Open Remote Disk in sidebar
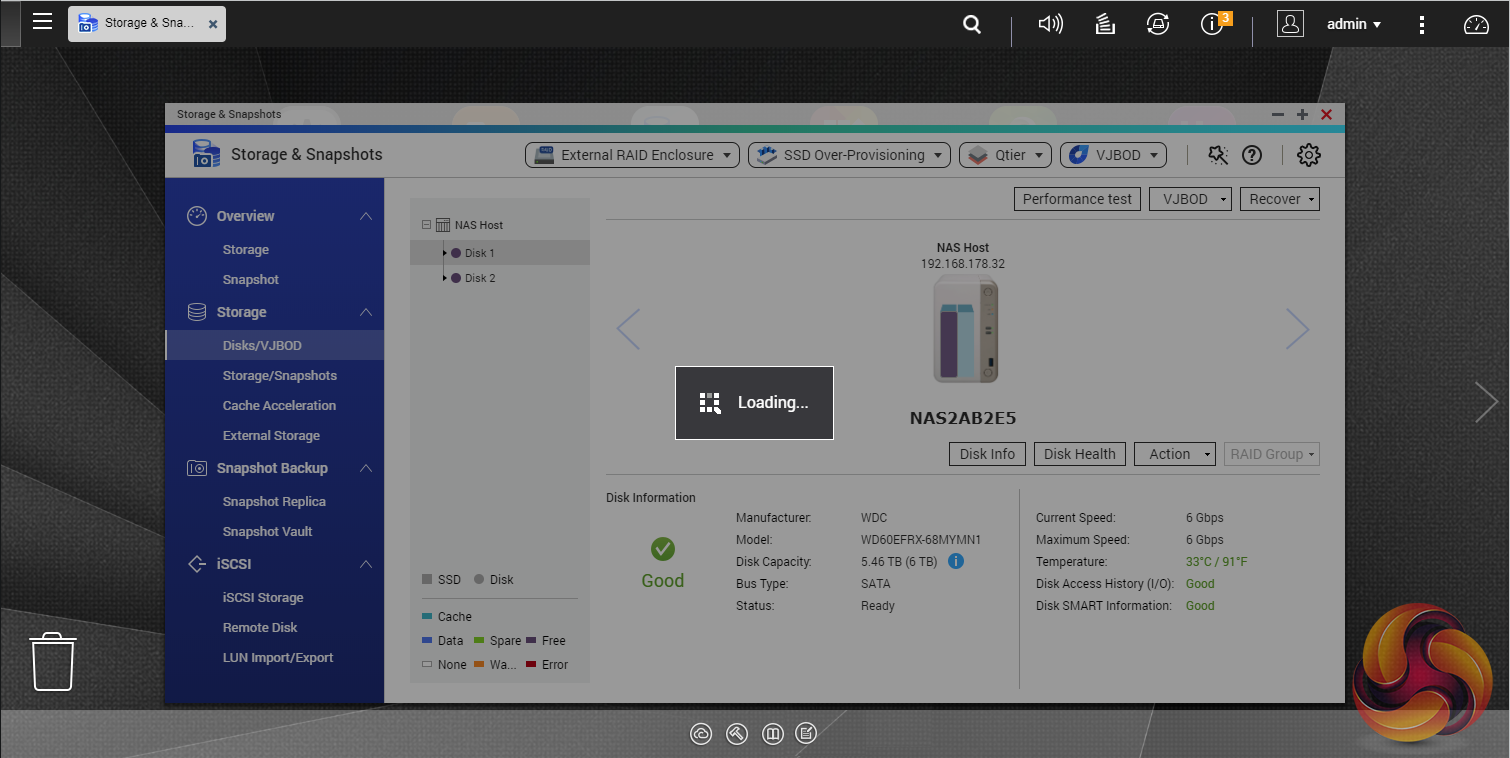 click(x=260, y=627)
